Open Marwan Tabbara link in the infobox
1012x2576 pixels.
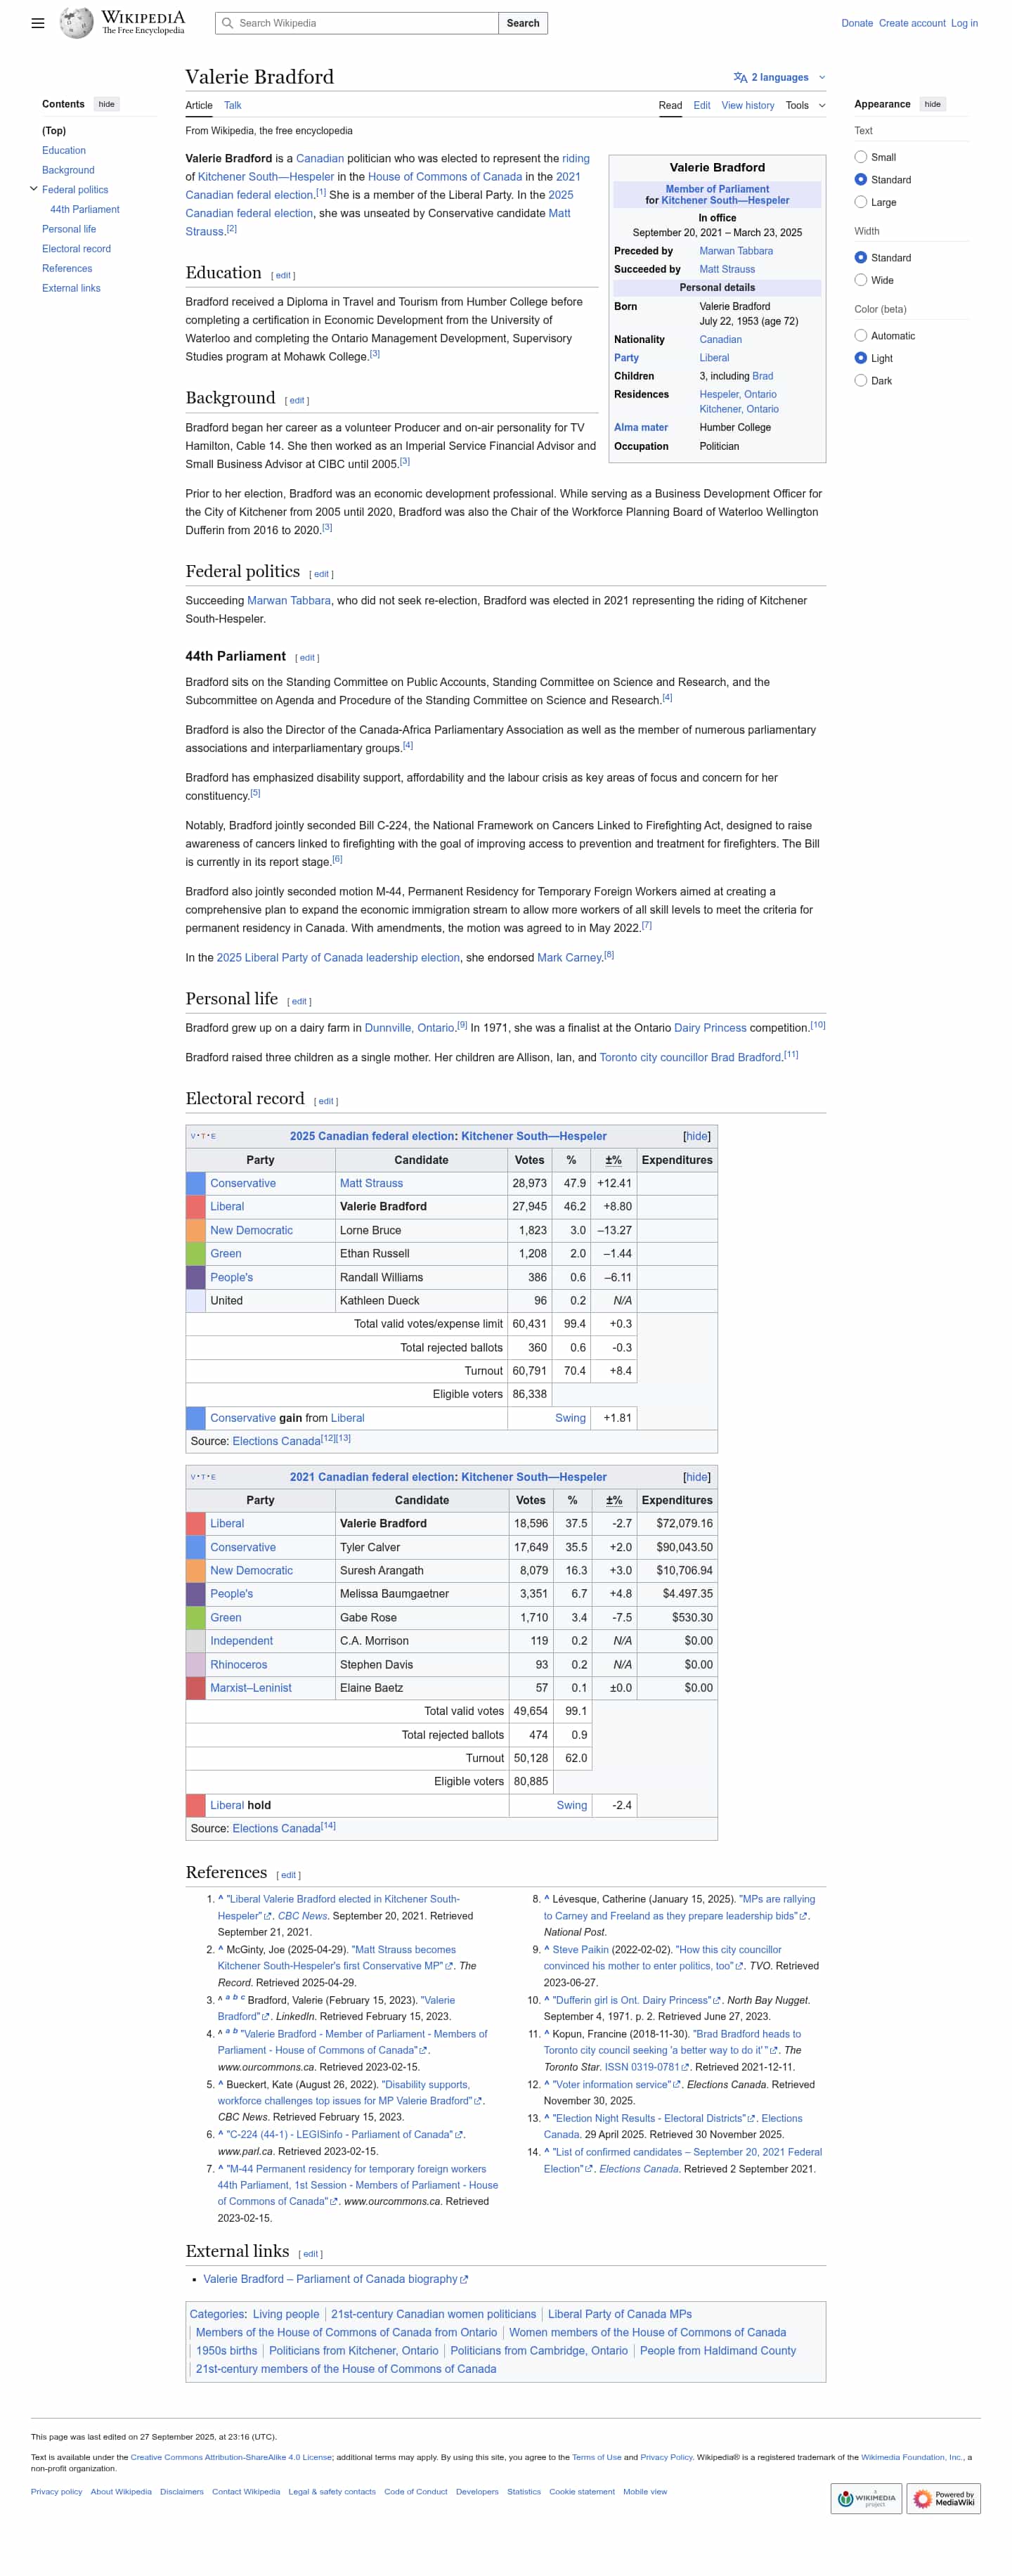point(736,251)
